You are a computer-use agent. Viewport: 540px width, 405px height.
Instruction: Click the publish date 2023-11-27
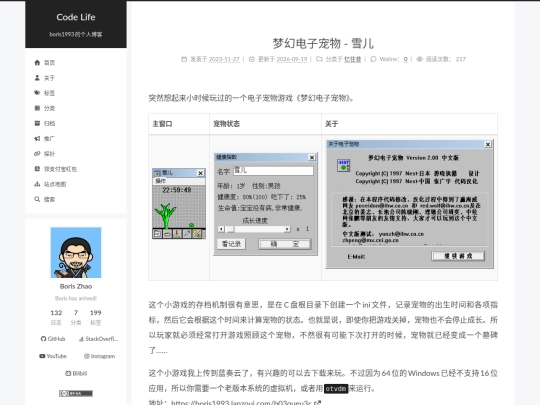point(224,59)
